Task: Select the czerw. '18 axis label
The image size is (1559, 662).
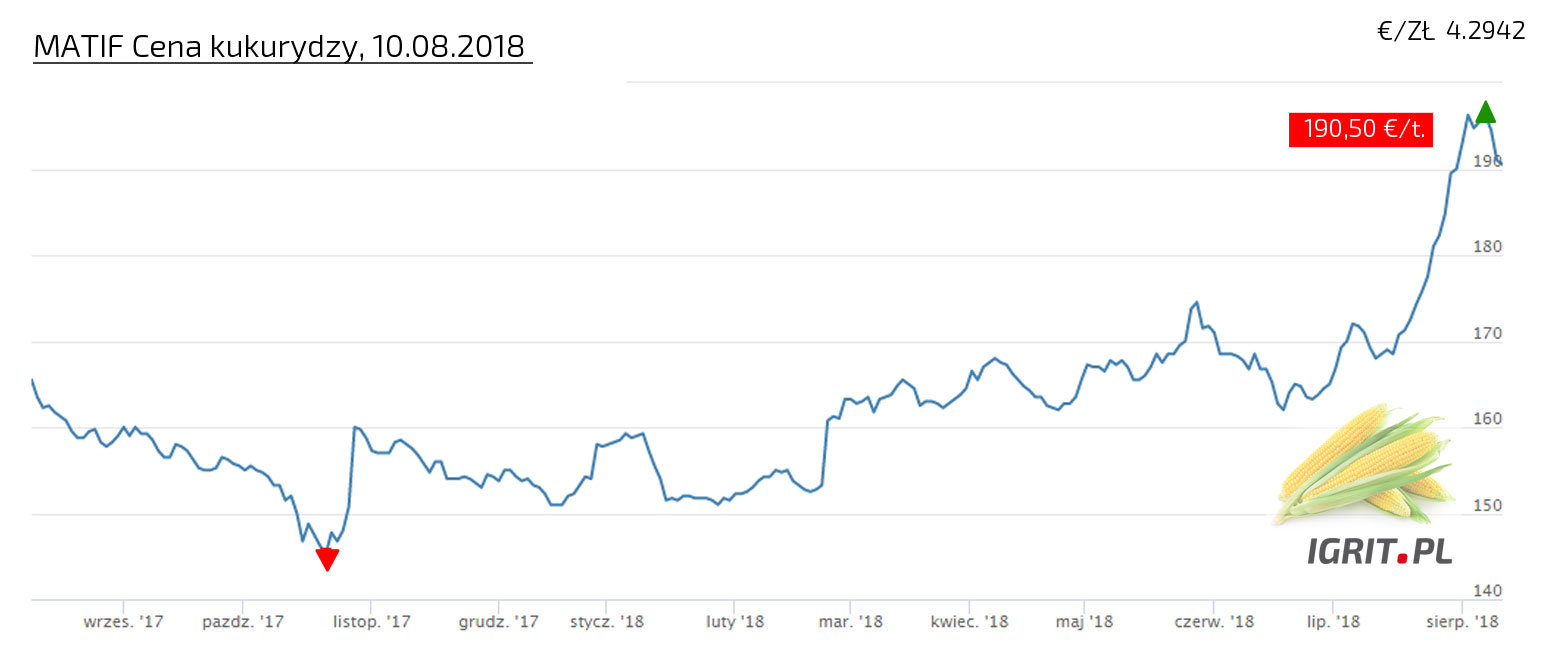Action: tap(1214, 622)
